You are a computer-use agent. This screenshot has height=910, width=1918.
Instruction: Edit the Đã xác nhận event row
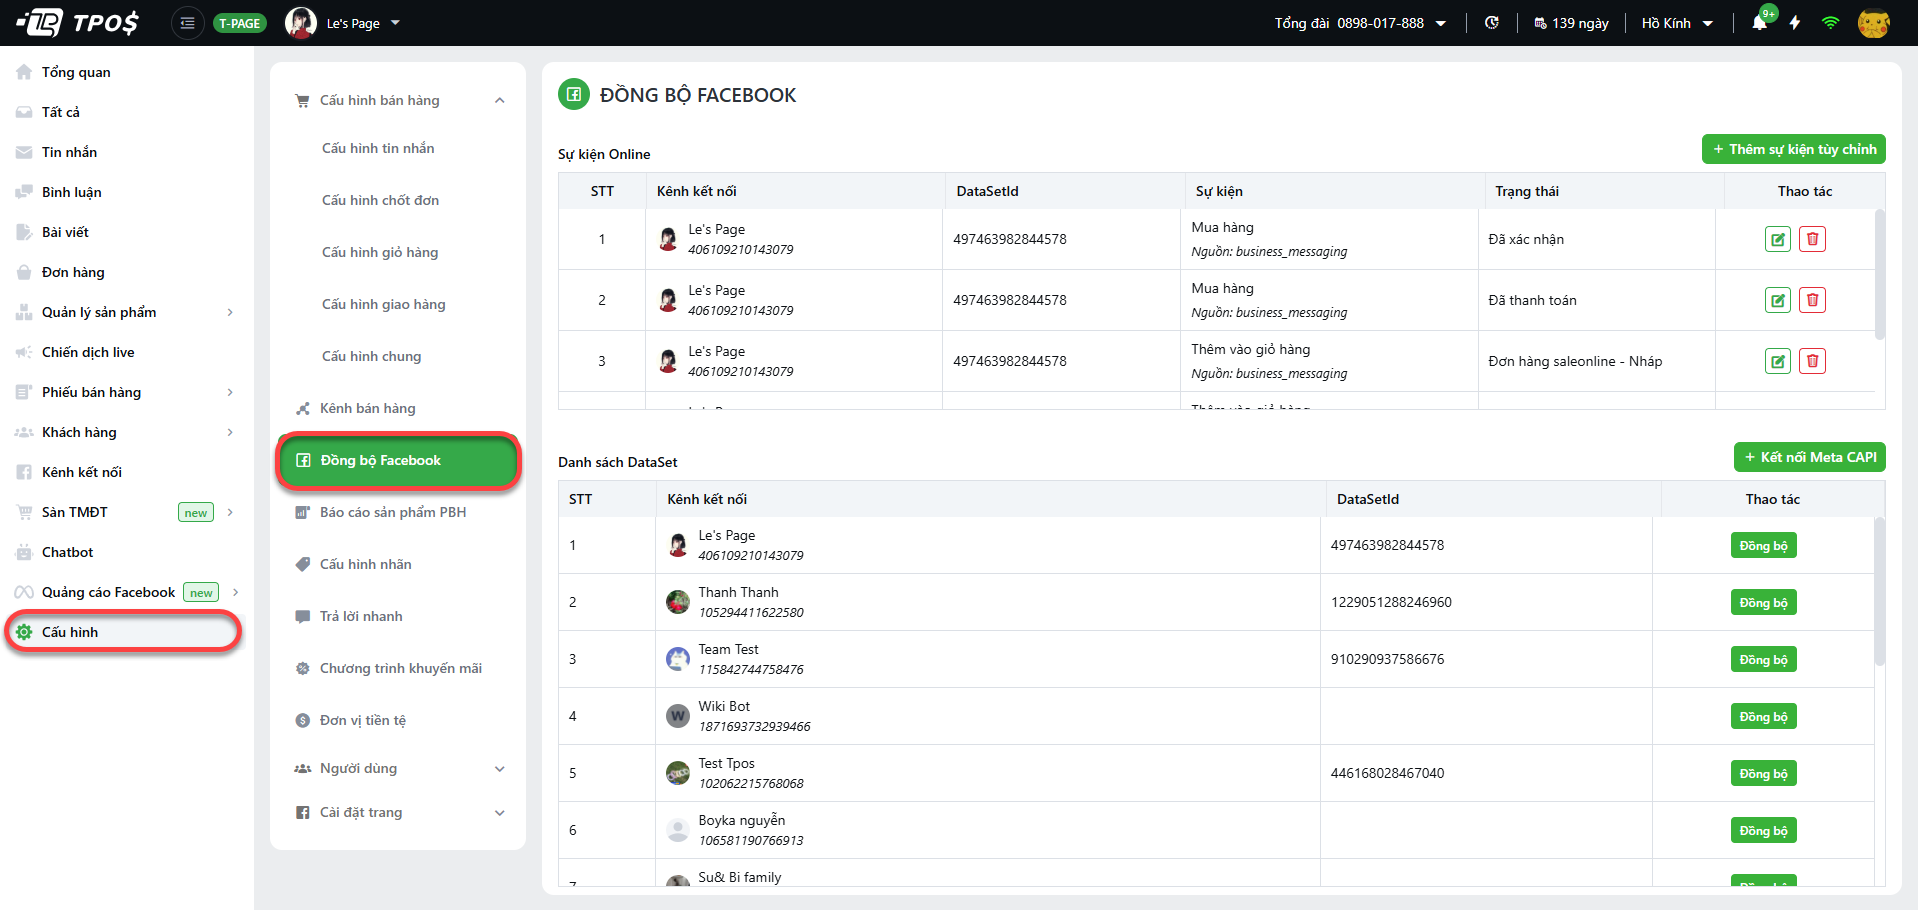(1777, 239)
